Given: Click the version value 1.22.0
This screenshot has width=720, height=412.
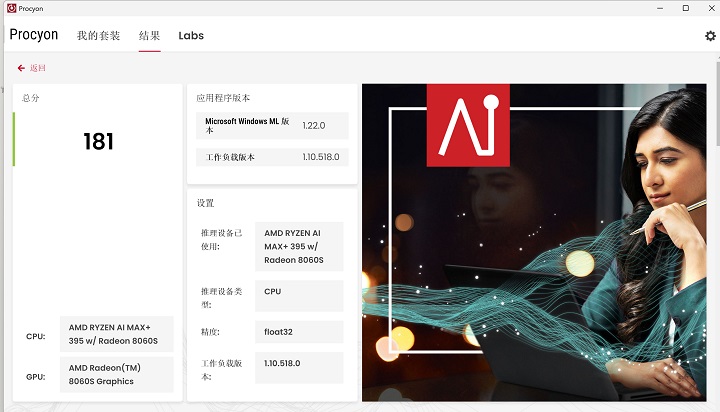Looking at the screenshot, I should [314, 125].
